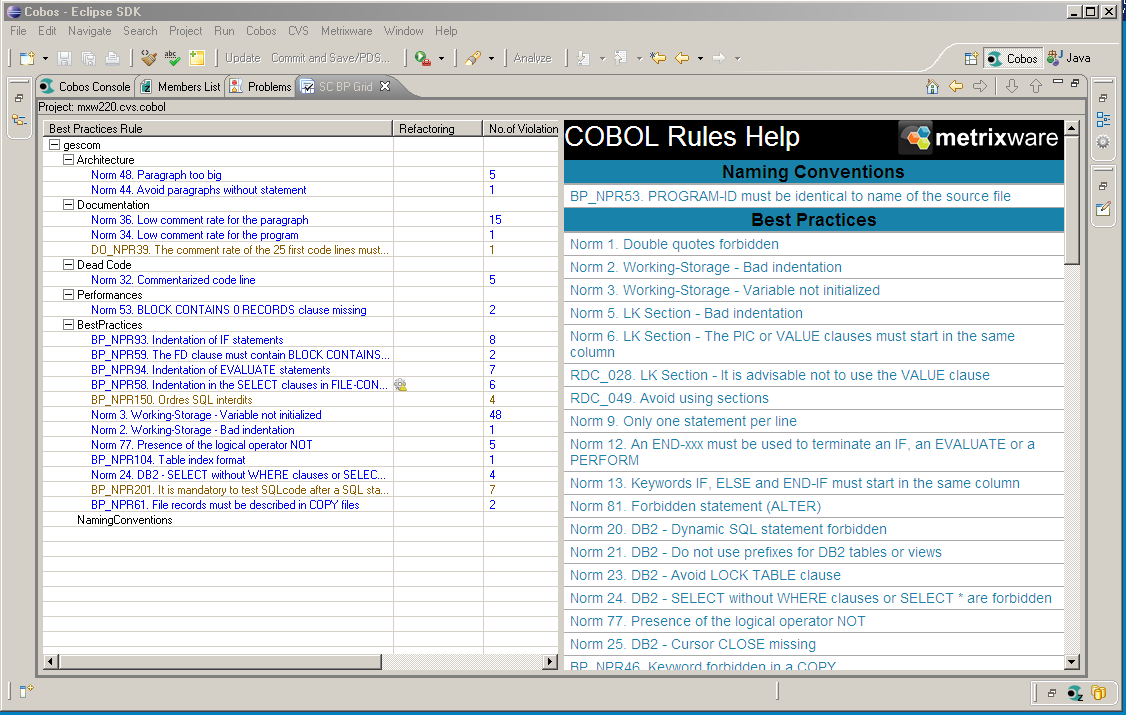Viewport: 1126px width, 715px height.
Task: Click the Print icon in toolbar
Action: 113,58
